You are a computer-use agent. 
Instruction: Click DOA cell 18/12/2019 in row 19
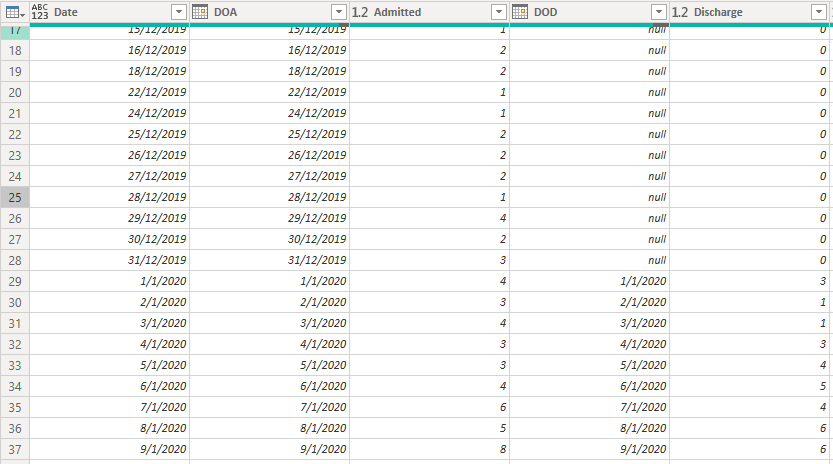pos(269,71)
